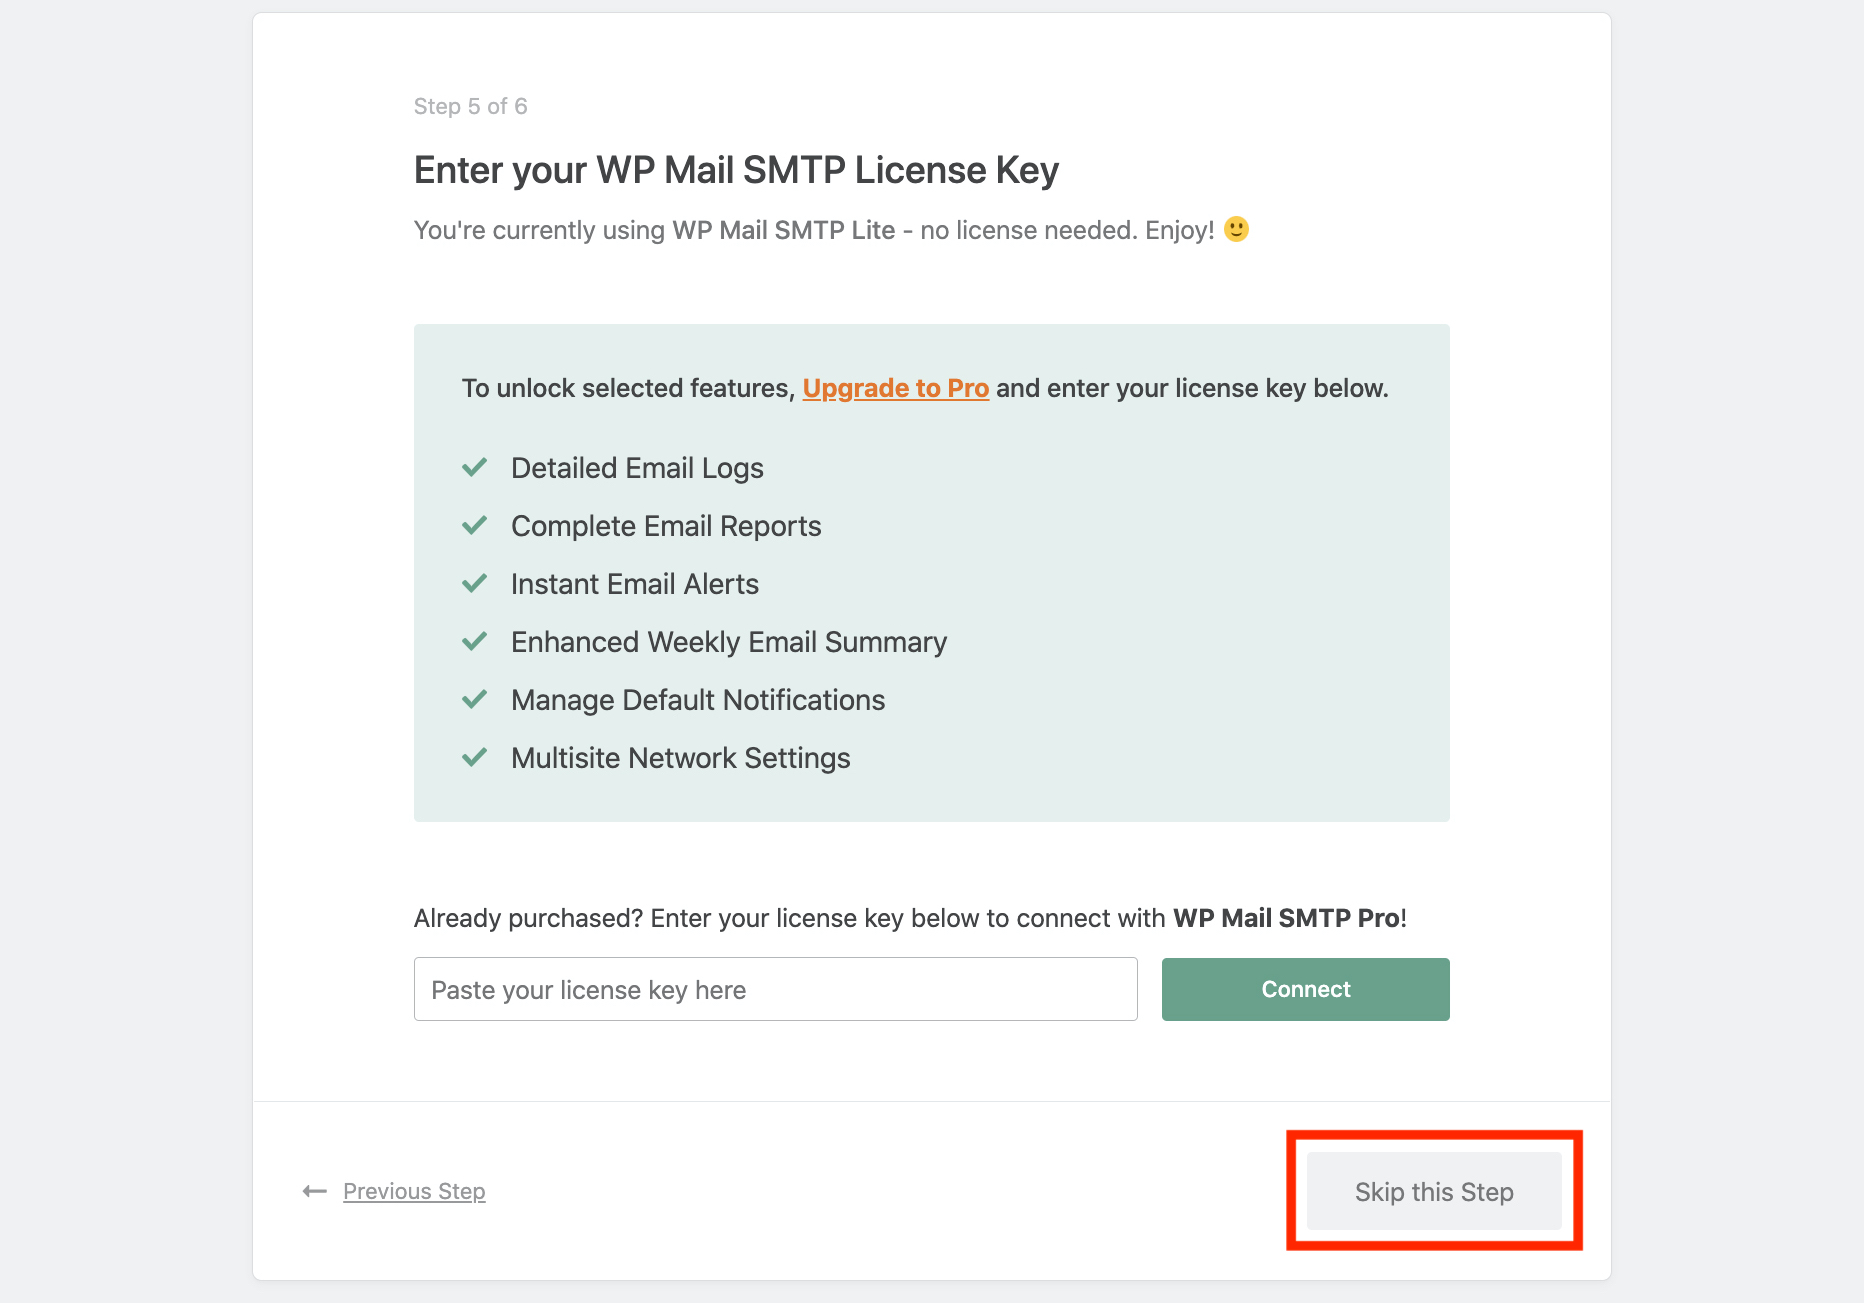This screenshot has height=1303, width=1864.
Task: Click the checkmark beside Detailed Email Logs
Action: [x=475, y=468]
